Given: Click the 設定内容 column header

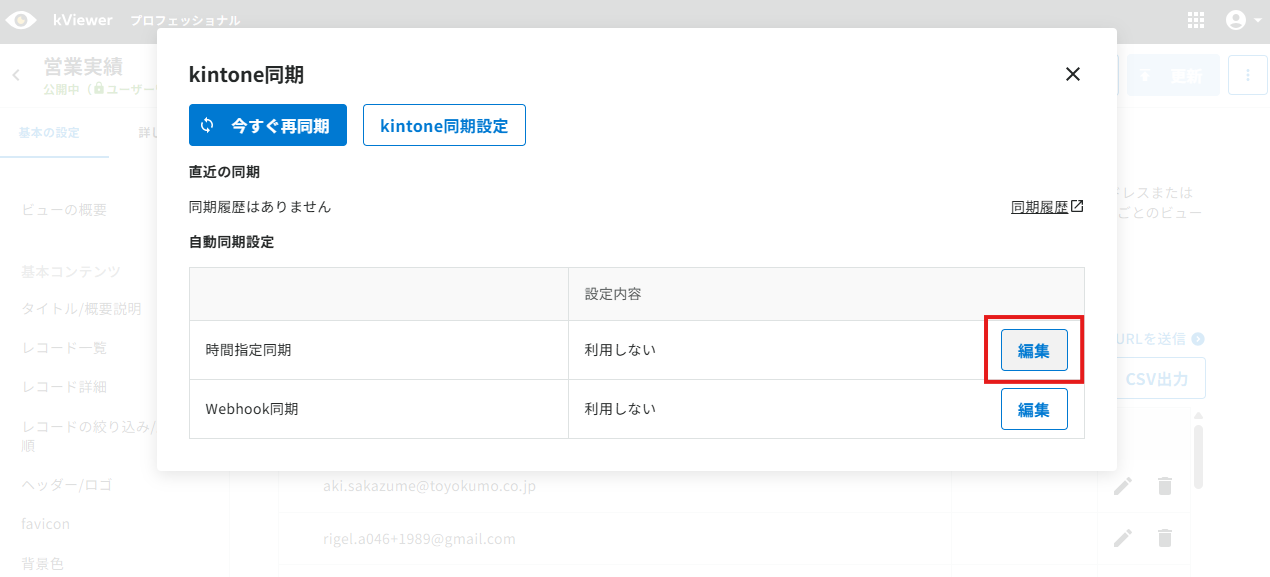Looking at the screenshot, I should pyautogui.click(x=613, y=294).
